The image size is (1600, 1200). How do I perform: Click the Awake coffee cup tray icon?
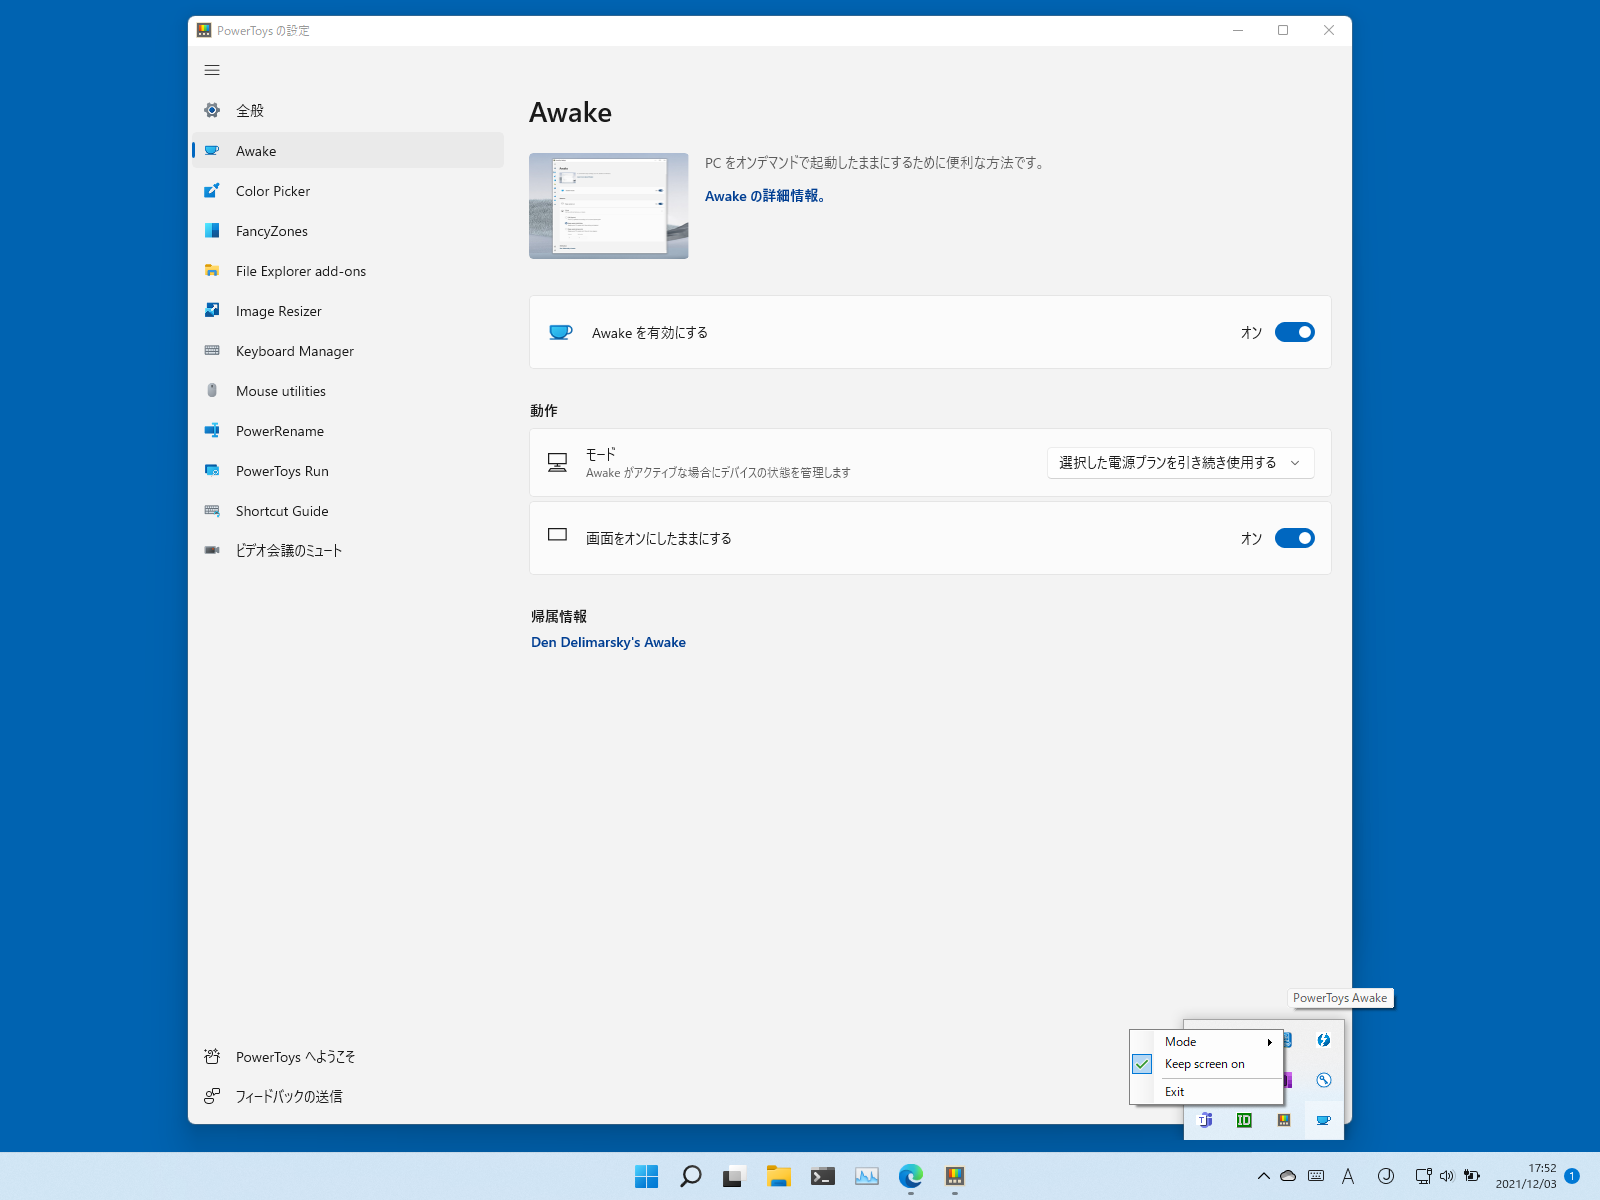pos(1323,1120)
